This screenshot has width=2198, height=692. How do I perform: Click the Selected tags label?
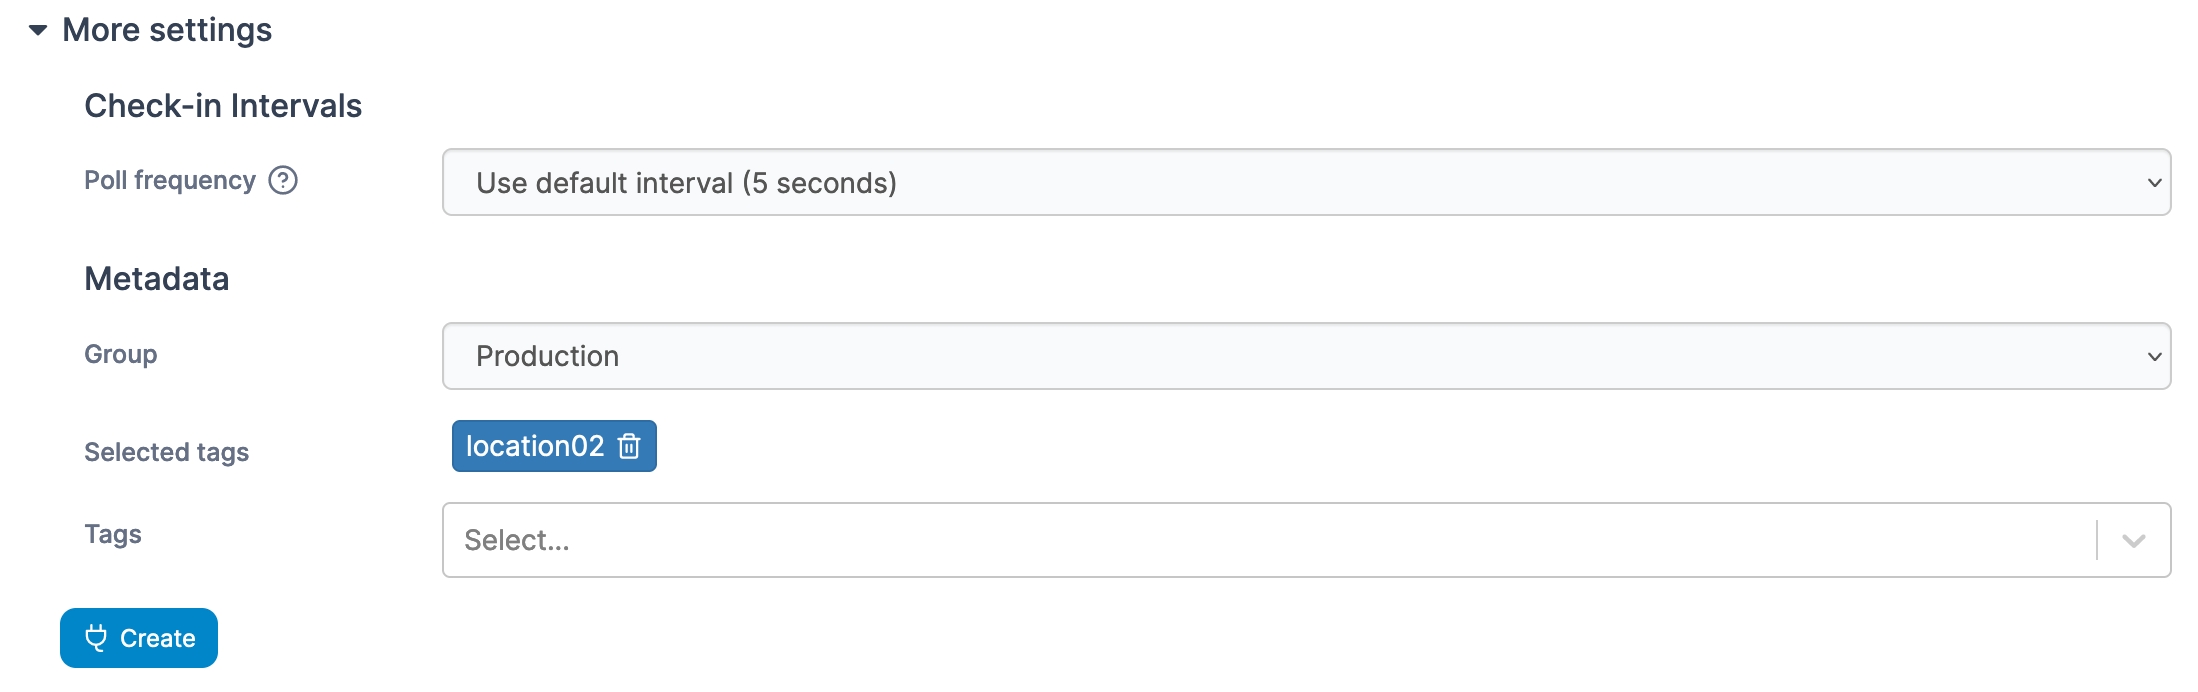pyautogui.click(x=166, y=452)
